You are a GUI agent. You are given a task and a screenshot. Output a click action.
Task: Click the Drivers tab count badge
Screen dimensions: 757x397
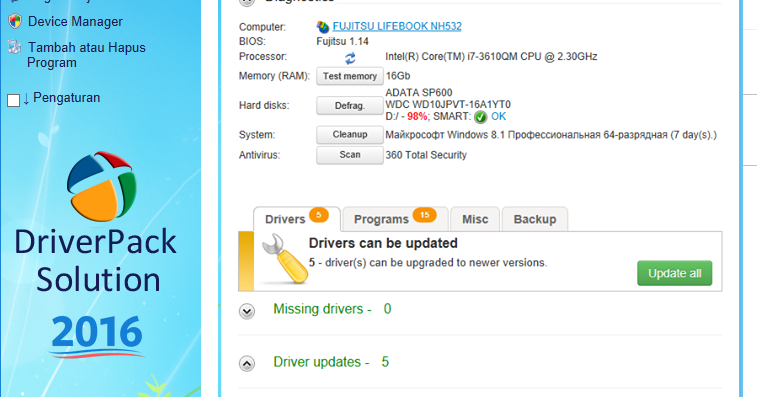[319, 215]
